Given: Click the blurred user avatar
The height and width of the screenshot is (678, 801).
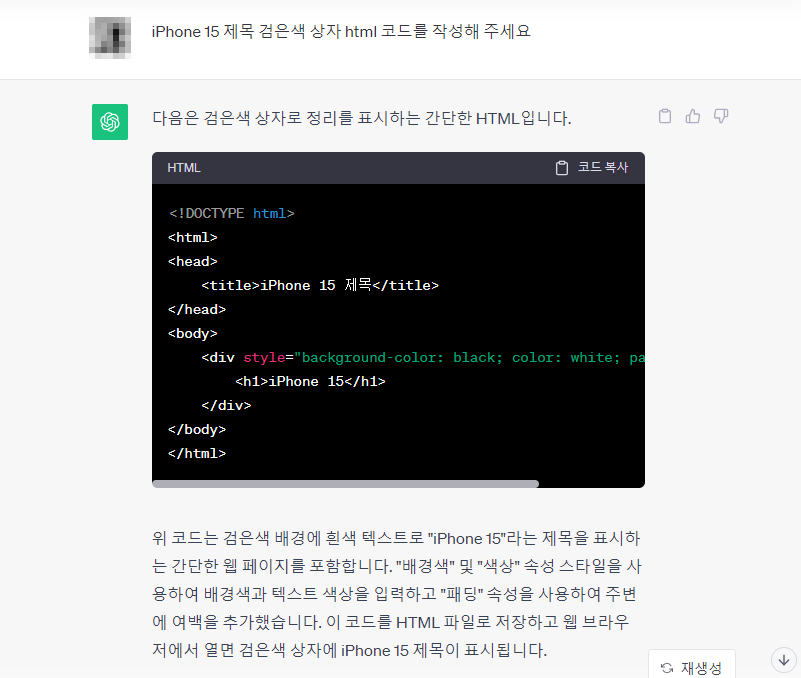Looking at the screenshot, I should (110, 38).
